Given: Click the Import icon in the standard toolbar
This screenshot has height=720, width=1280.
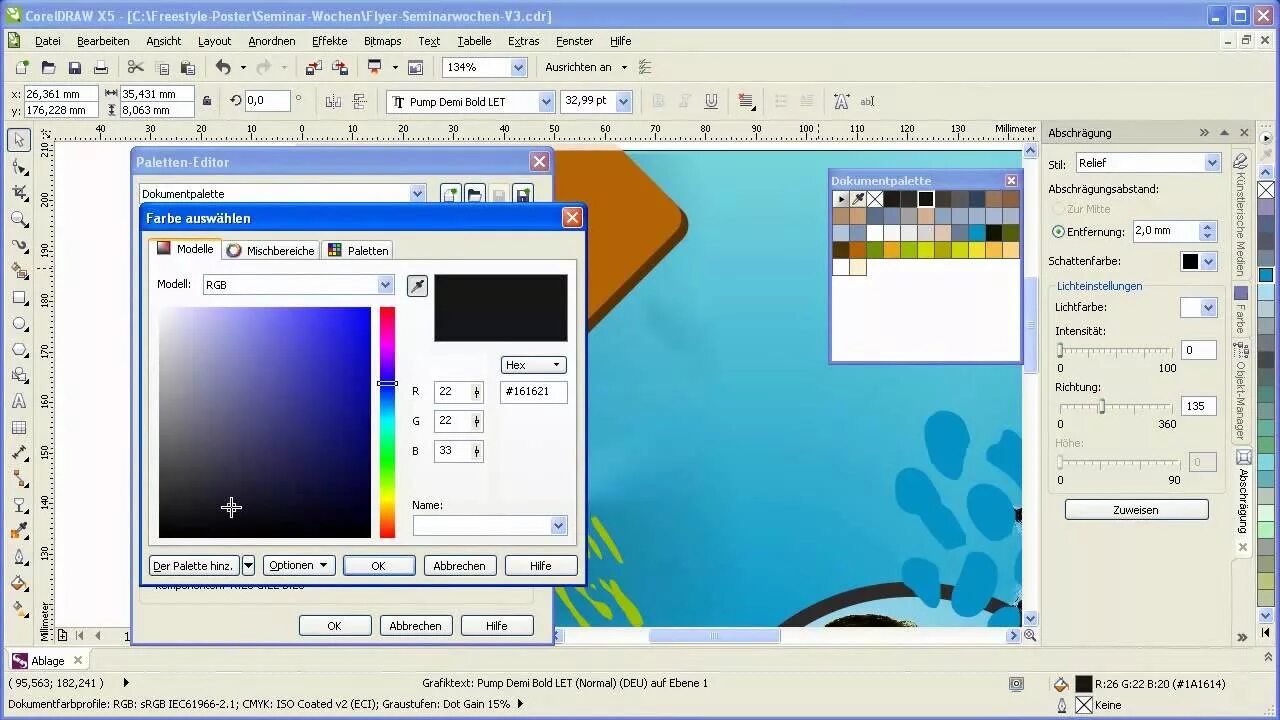Looking at the screenshot, I should (x=313, y=68).
